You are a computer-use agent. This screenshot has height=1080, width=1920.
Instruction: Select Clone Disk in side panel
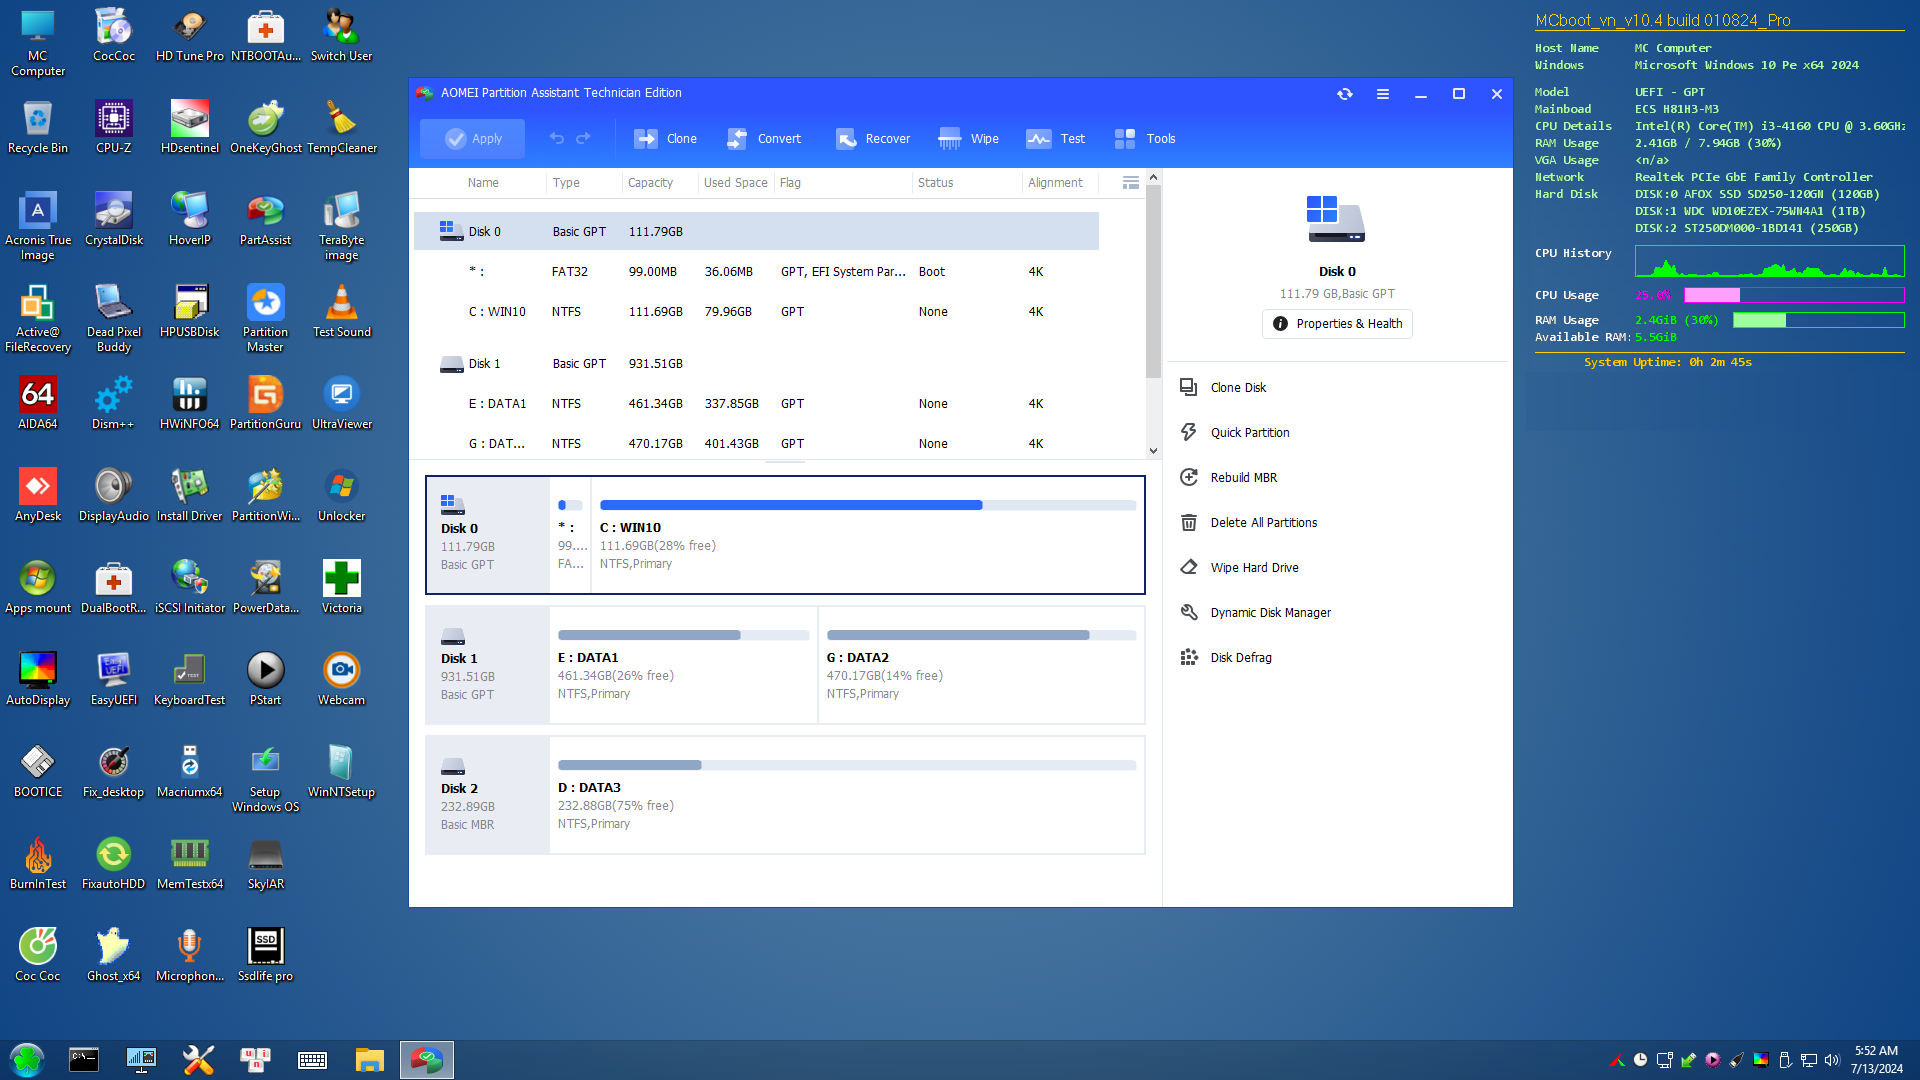coord(1238,388)
